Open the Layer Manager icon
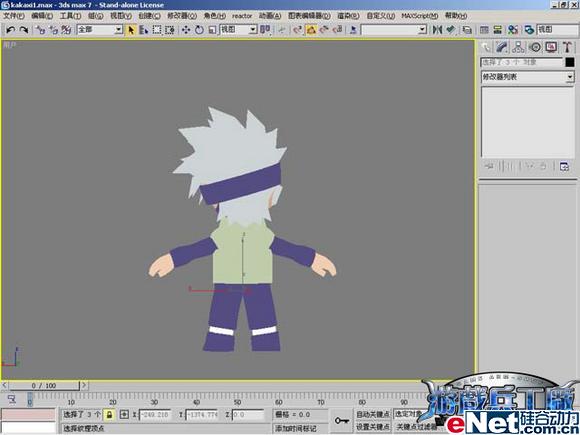 pyautogui.click(x=467, y=30)
